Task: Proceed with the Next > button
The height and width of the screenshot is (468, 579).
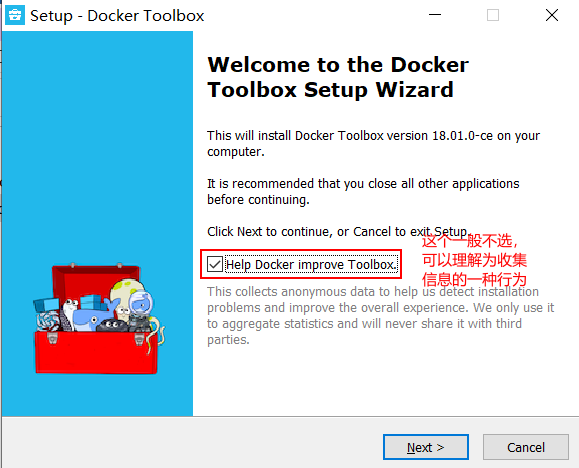Action: click(x=426, y=447)
